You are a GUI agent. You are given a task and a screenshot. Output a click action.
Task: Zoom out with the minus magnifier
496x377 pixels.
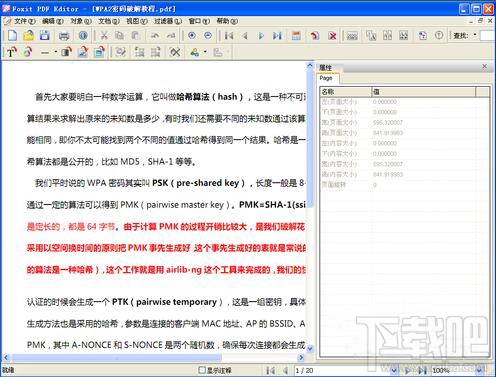(208, 35)
